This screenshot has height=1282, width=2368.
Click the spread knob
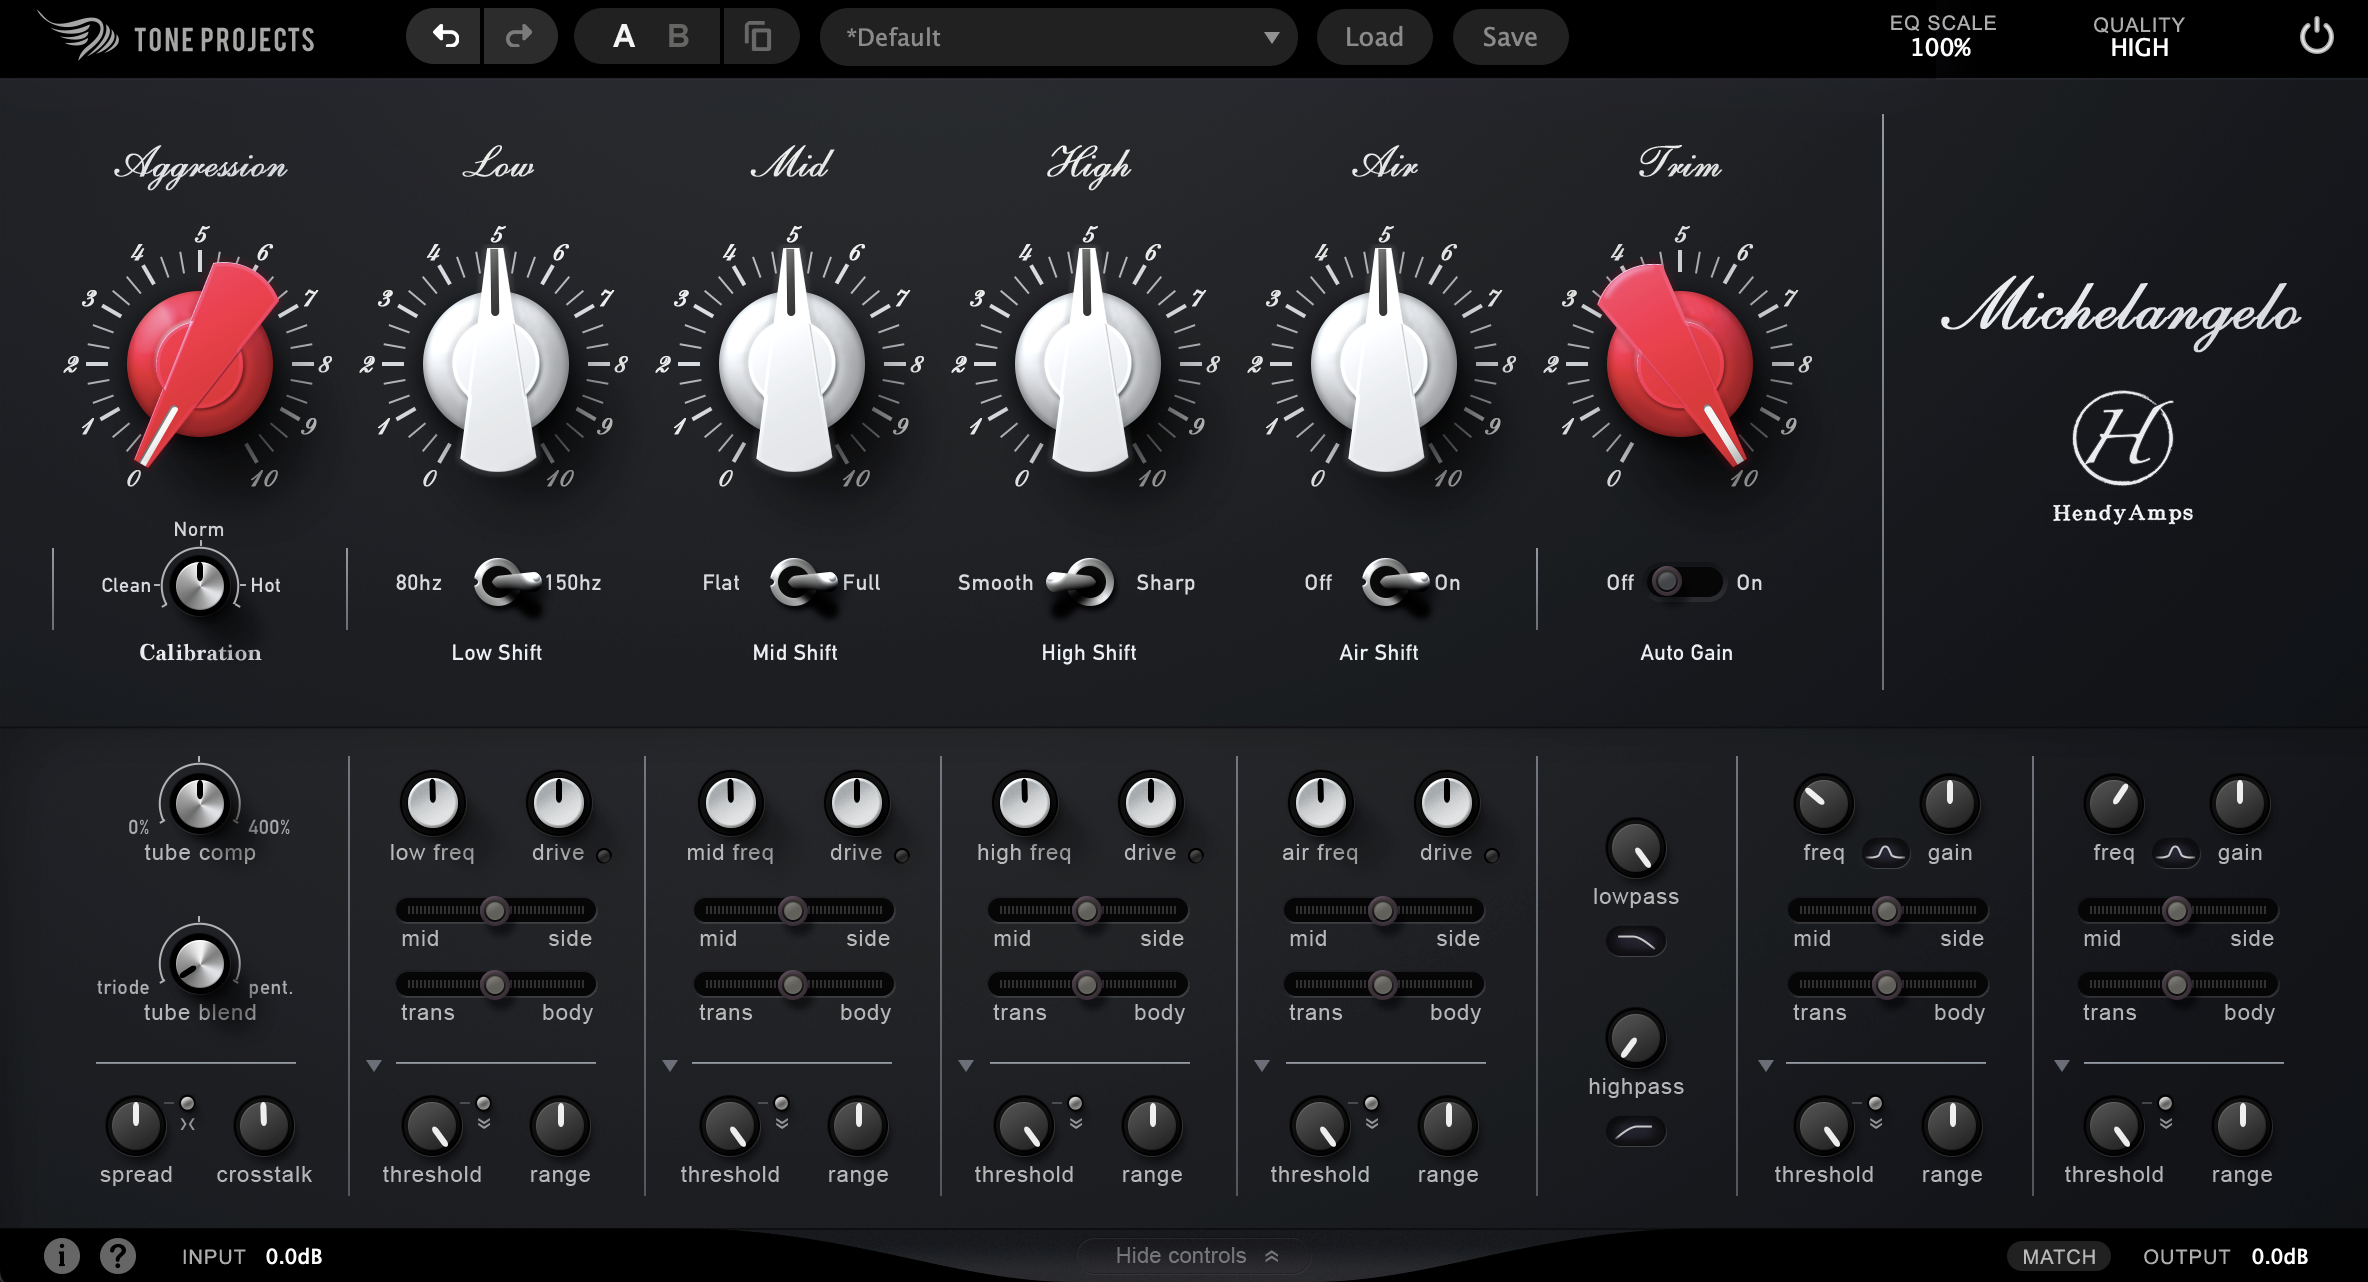point(135,1125)
